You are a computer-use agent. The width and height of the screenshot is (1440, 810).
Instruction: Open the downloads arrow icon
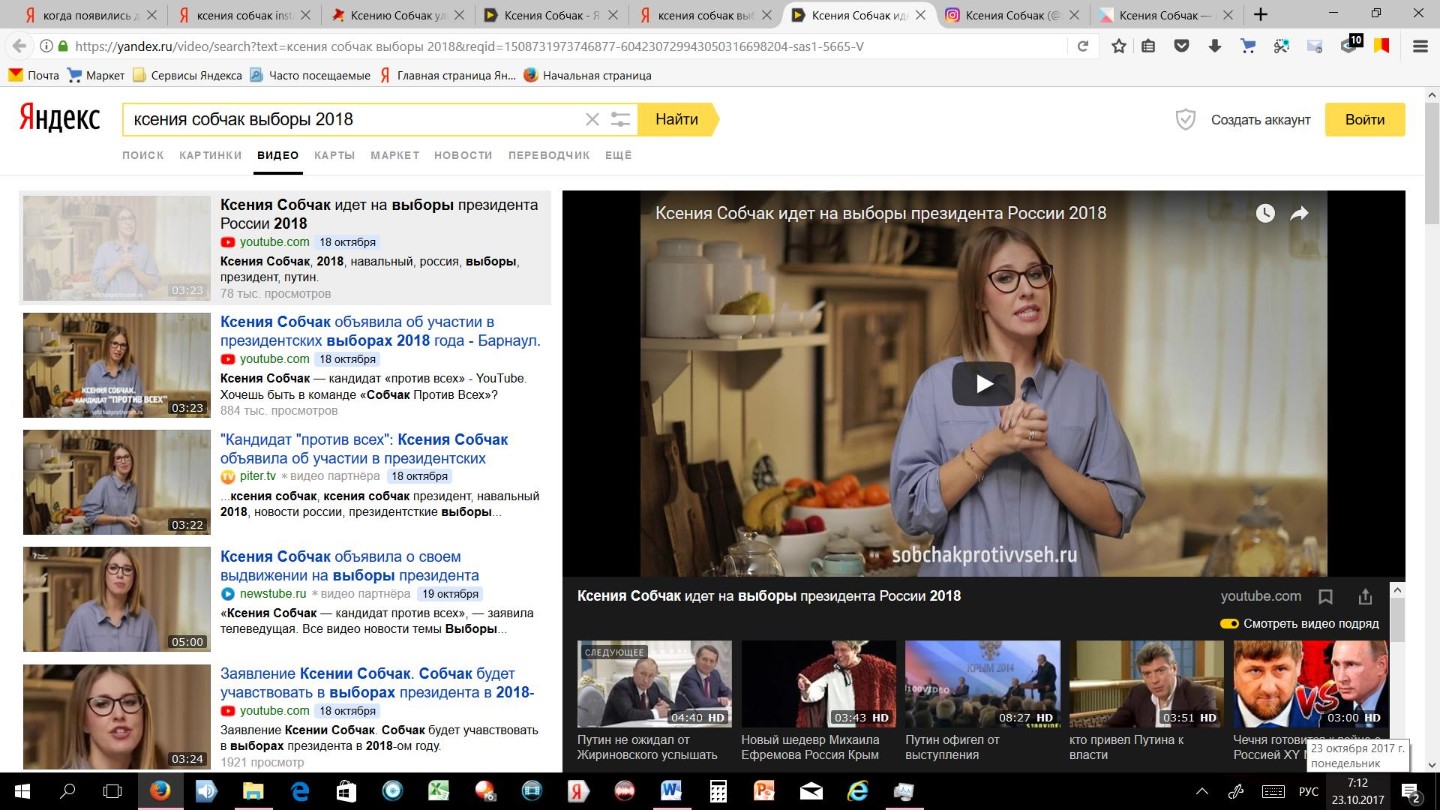pos(1215,46)
